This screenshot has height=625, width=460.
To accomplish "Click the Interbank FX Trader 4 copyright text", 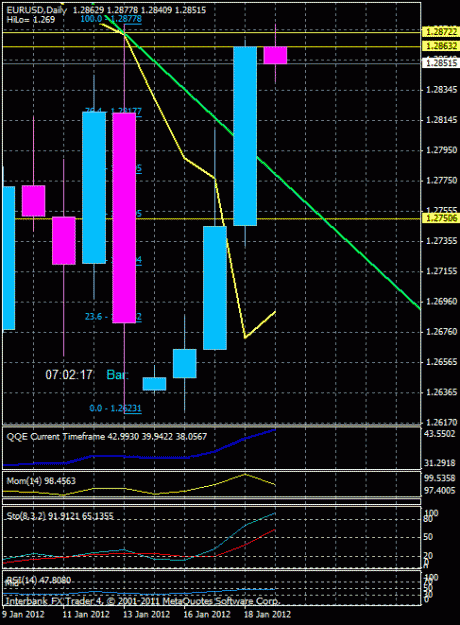I will pyautogui.click(x=143, y=601).
